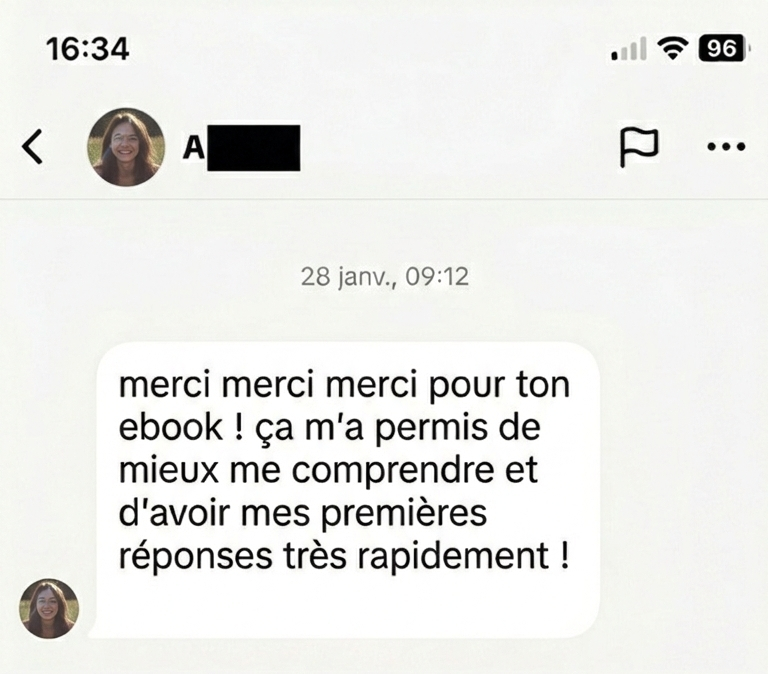Select the 28 janv., 09:12 timestamp
This screenshot has height=674, width=768.
point(384,277)
